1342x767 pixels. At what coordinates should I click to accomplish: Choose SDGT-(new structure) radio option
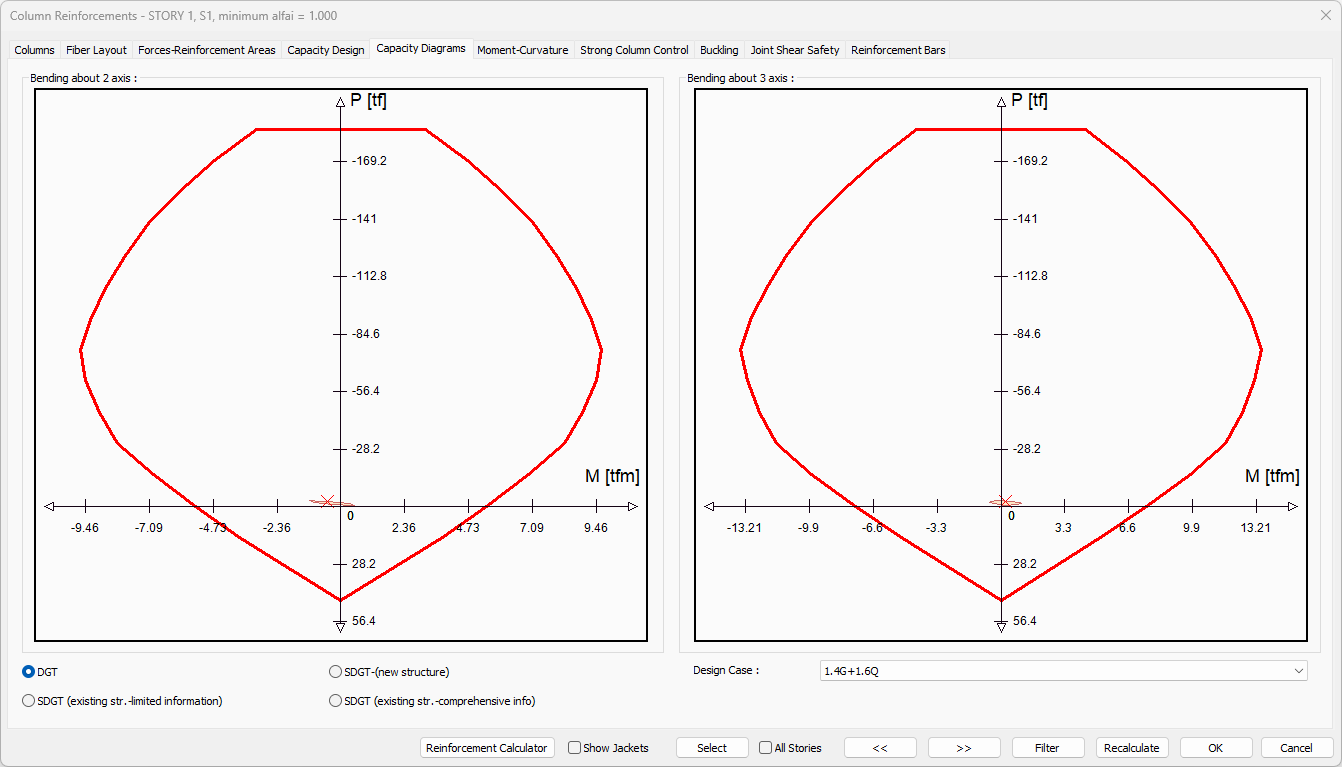(336, 672)
